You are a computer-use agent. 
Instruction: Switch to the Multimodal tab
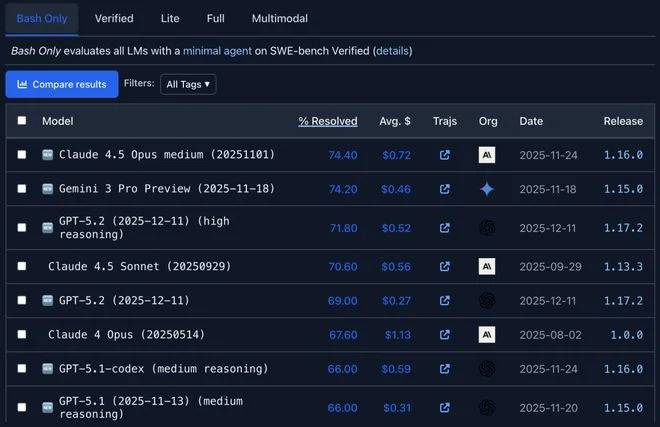point(280,18)
